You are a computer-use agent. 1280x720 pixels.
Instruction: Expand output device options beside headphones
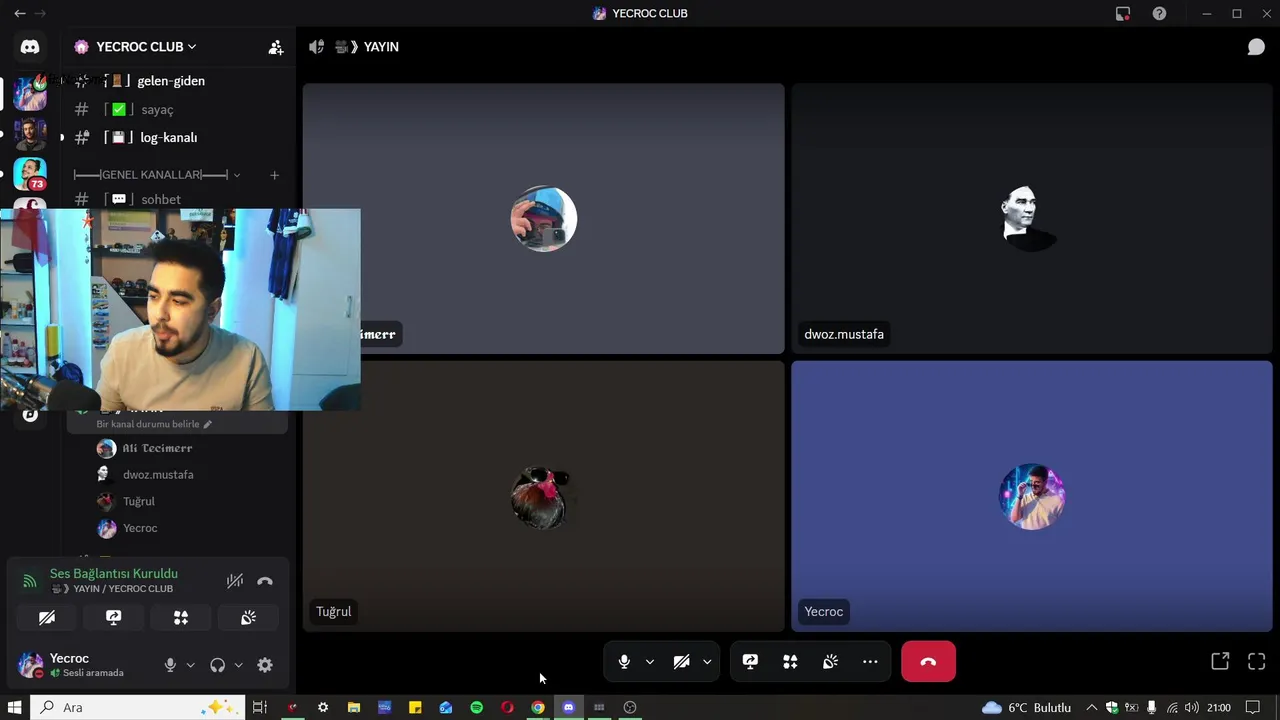[x=238, y=665]
